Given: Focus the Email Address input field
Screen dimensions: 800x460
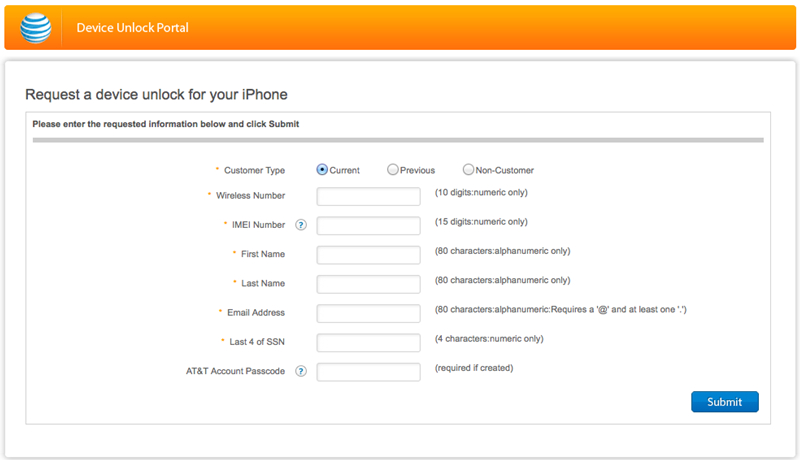Looking at the screenshot, I should pyautogui.click(x=368, y=313).
